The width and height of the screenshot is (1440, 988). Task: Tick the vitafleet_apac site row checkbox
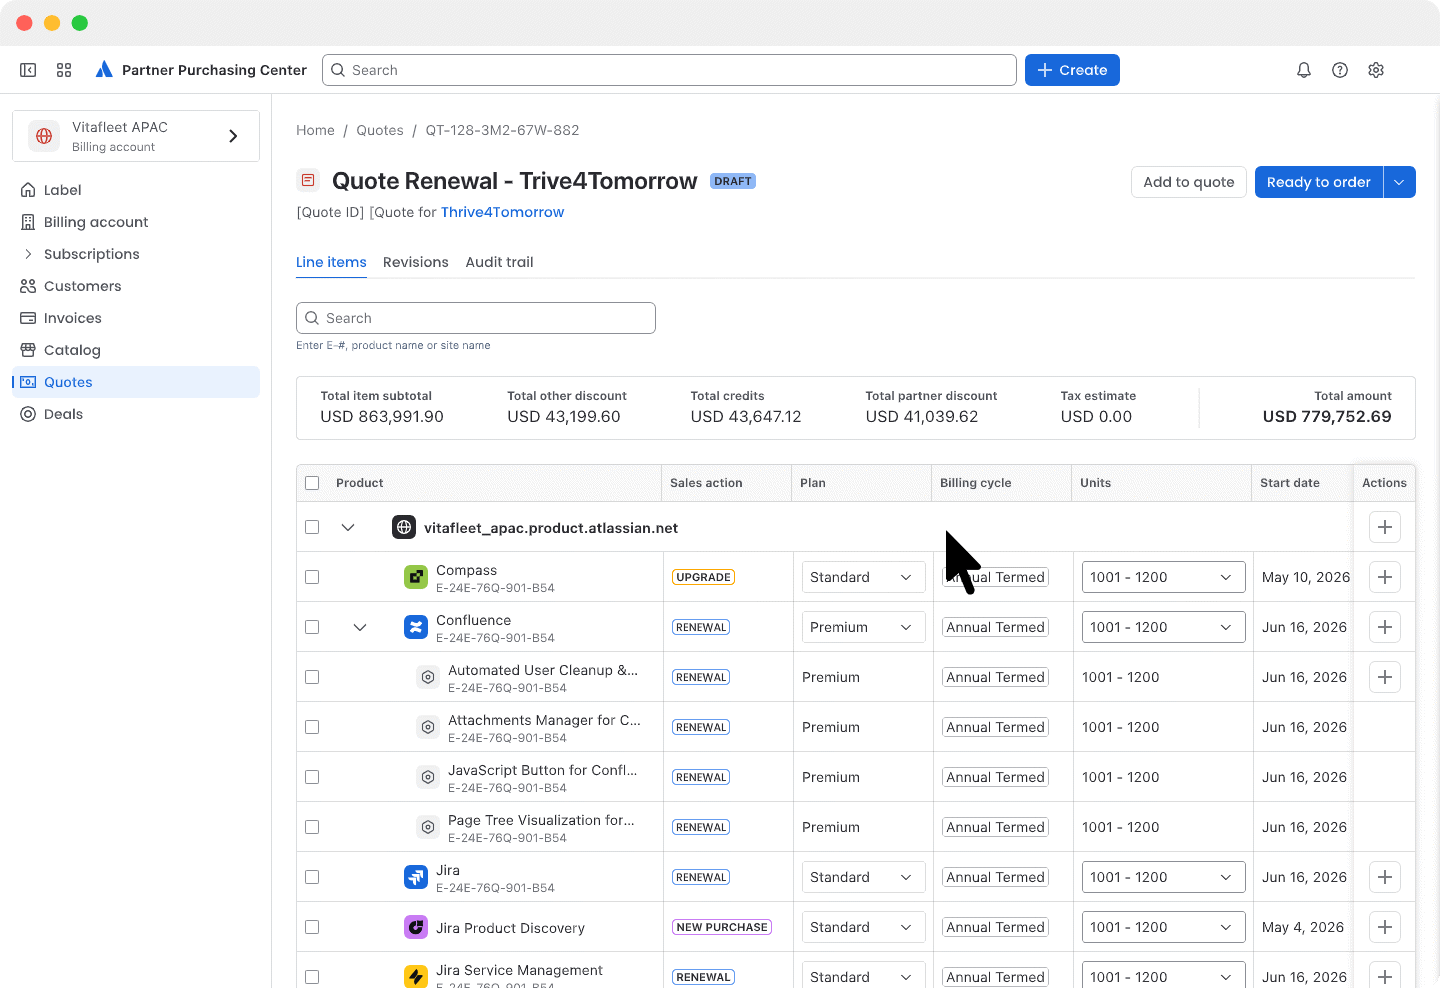tap(312, 527)
